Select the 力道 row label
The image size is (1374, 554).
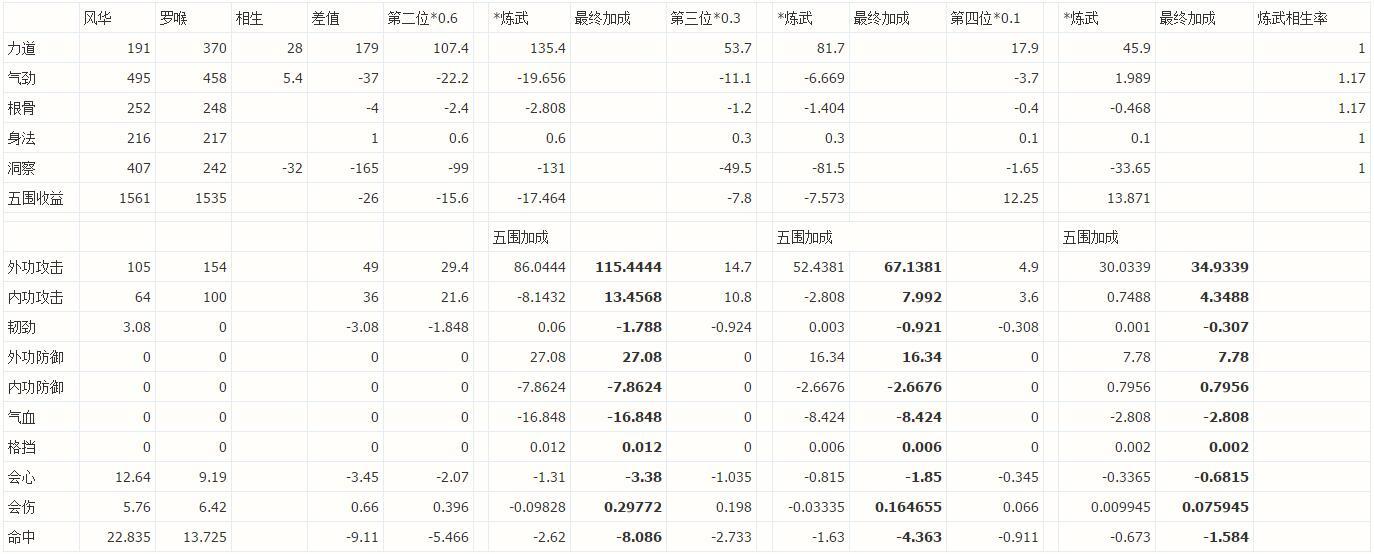point(21,48)
